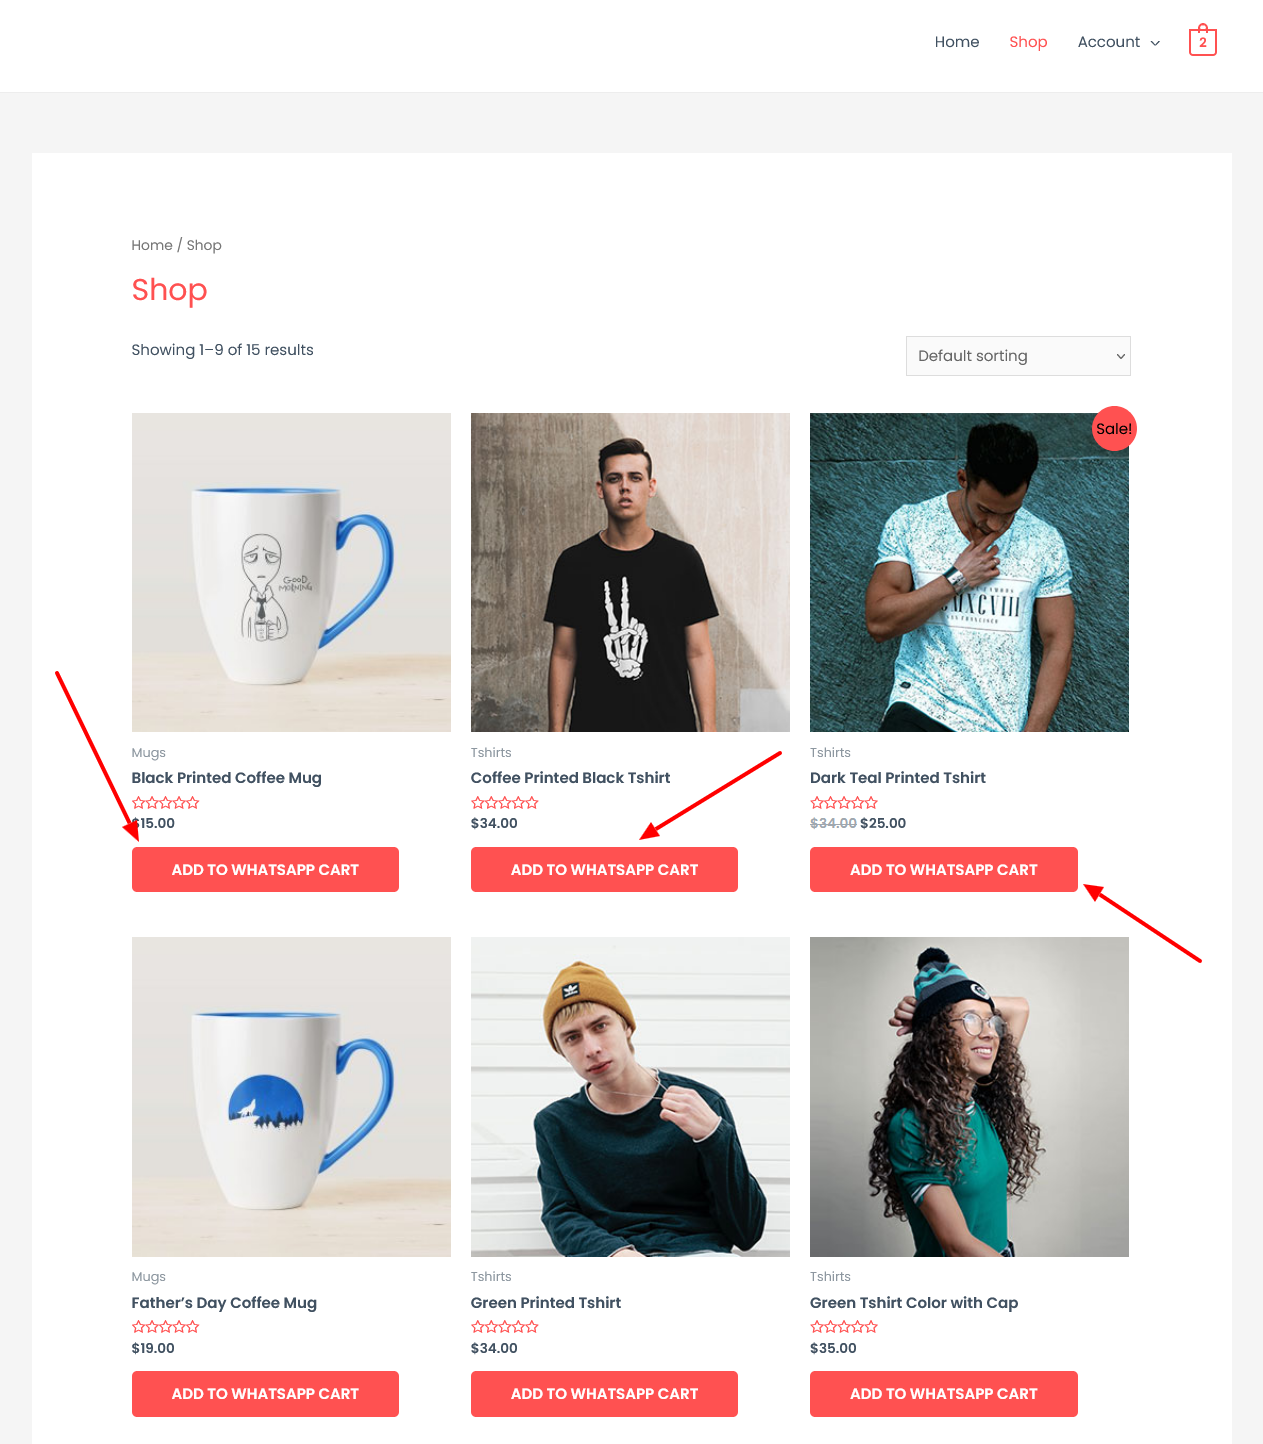1263x1444 pixels.
Task: Click star rating under Green Printed Tshirt
Action: [x=505, y=1327]
